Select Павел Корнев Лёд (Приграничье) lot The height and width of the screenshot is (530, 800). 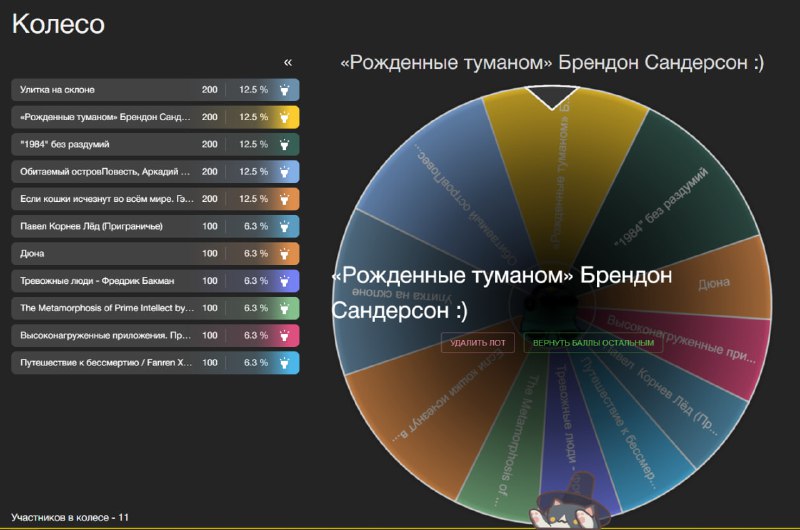(91, 226)
